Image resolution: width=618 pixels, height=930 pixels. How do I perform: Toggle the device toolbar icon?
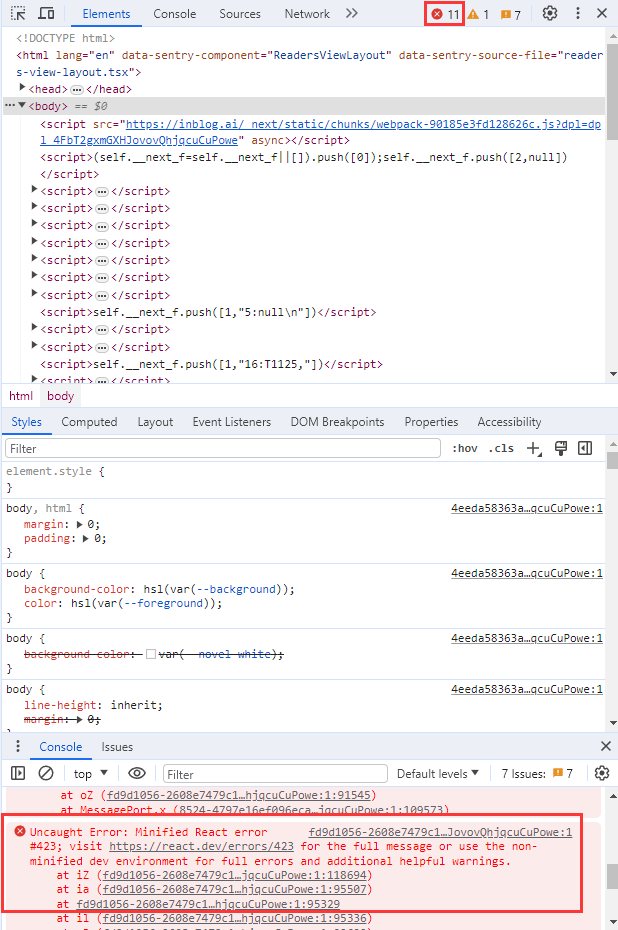[46, 13]
